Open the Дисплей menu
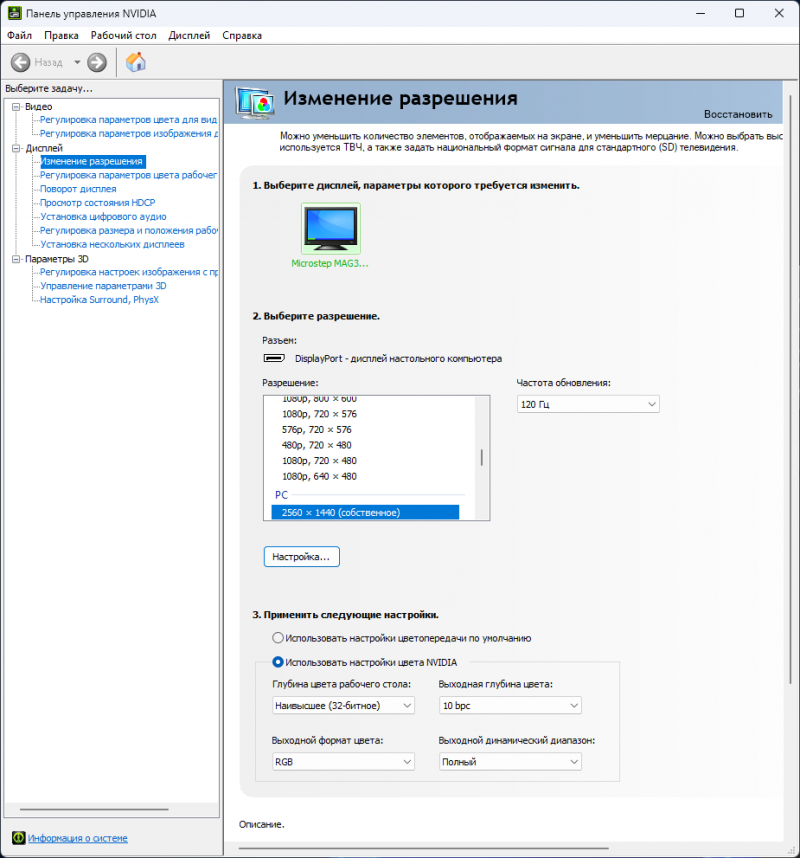 click(x=189, y=35)
